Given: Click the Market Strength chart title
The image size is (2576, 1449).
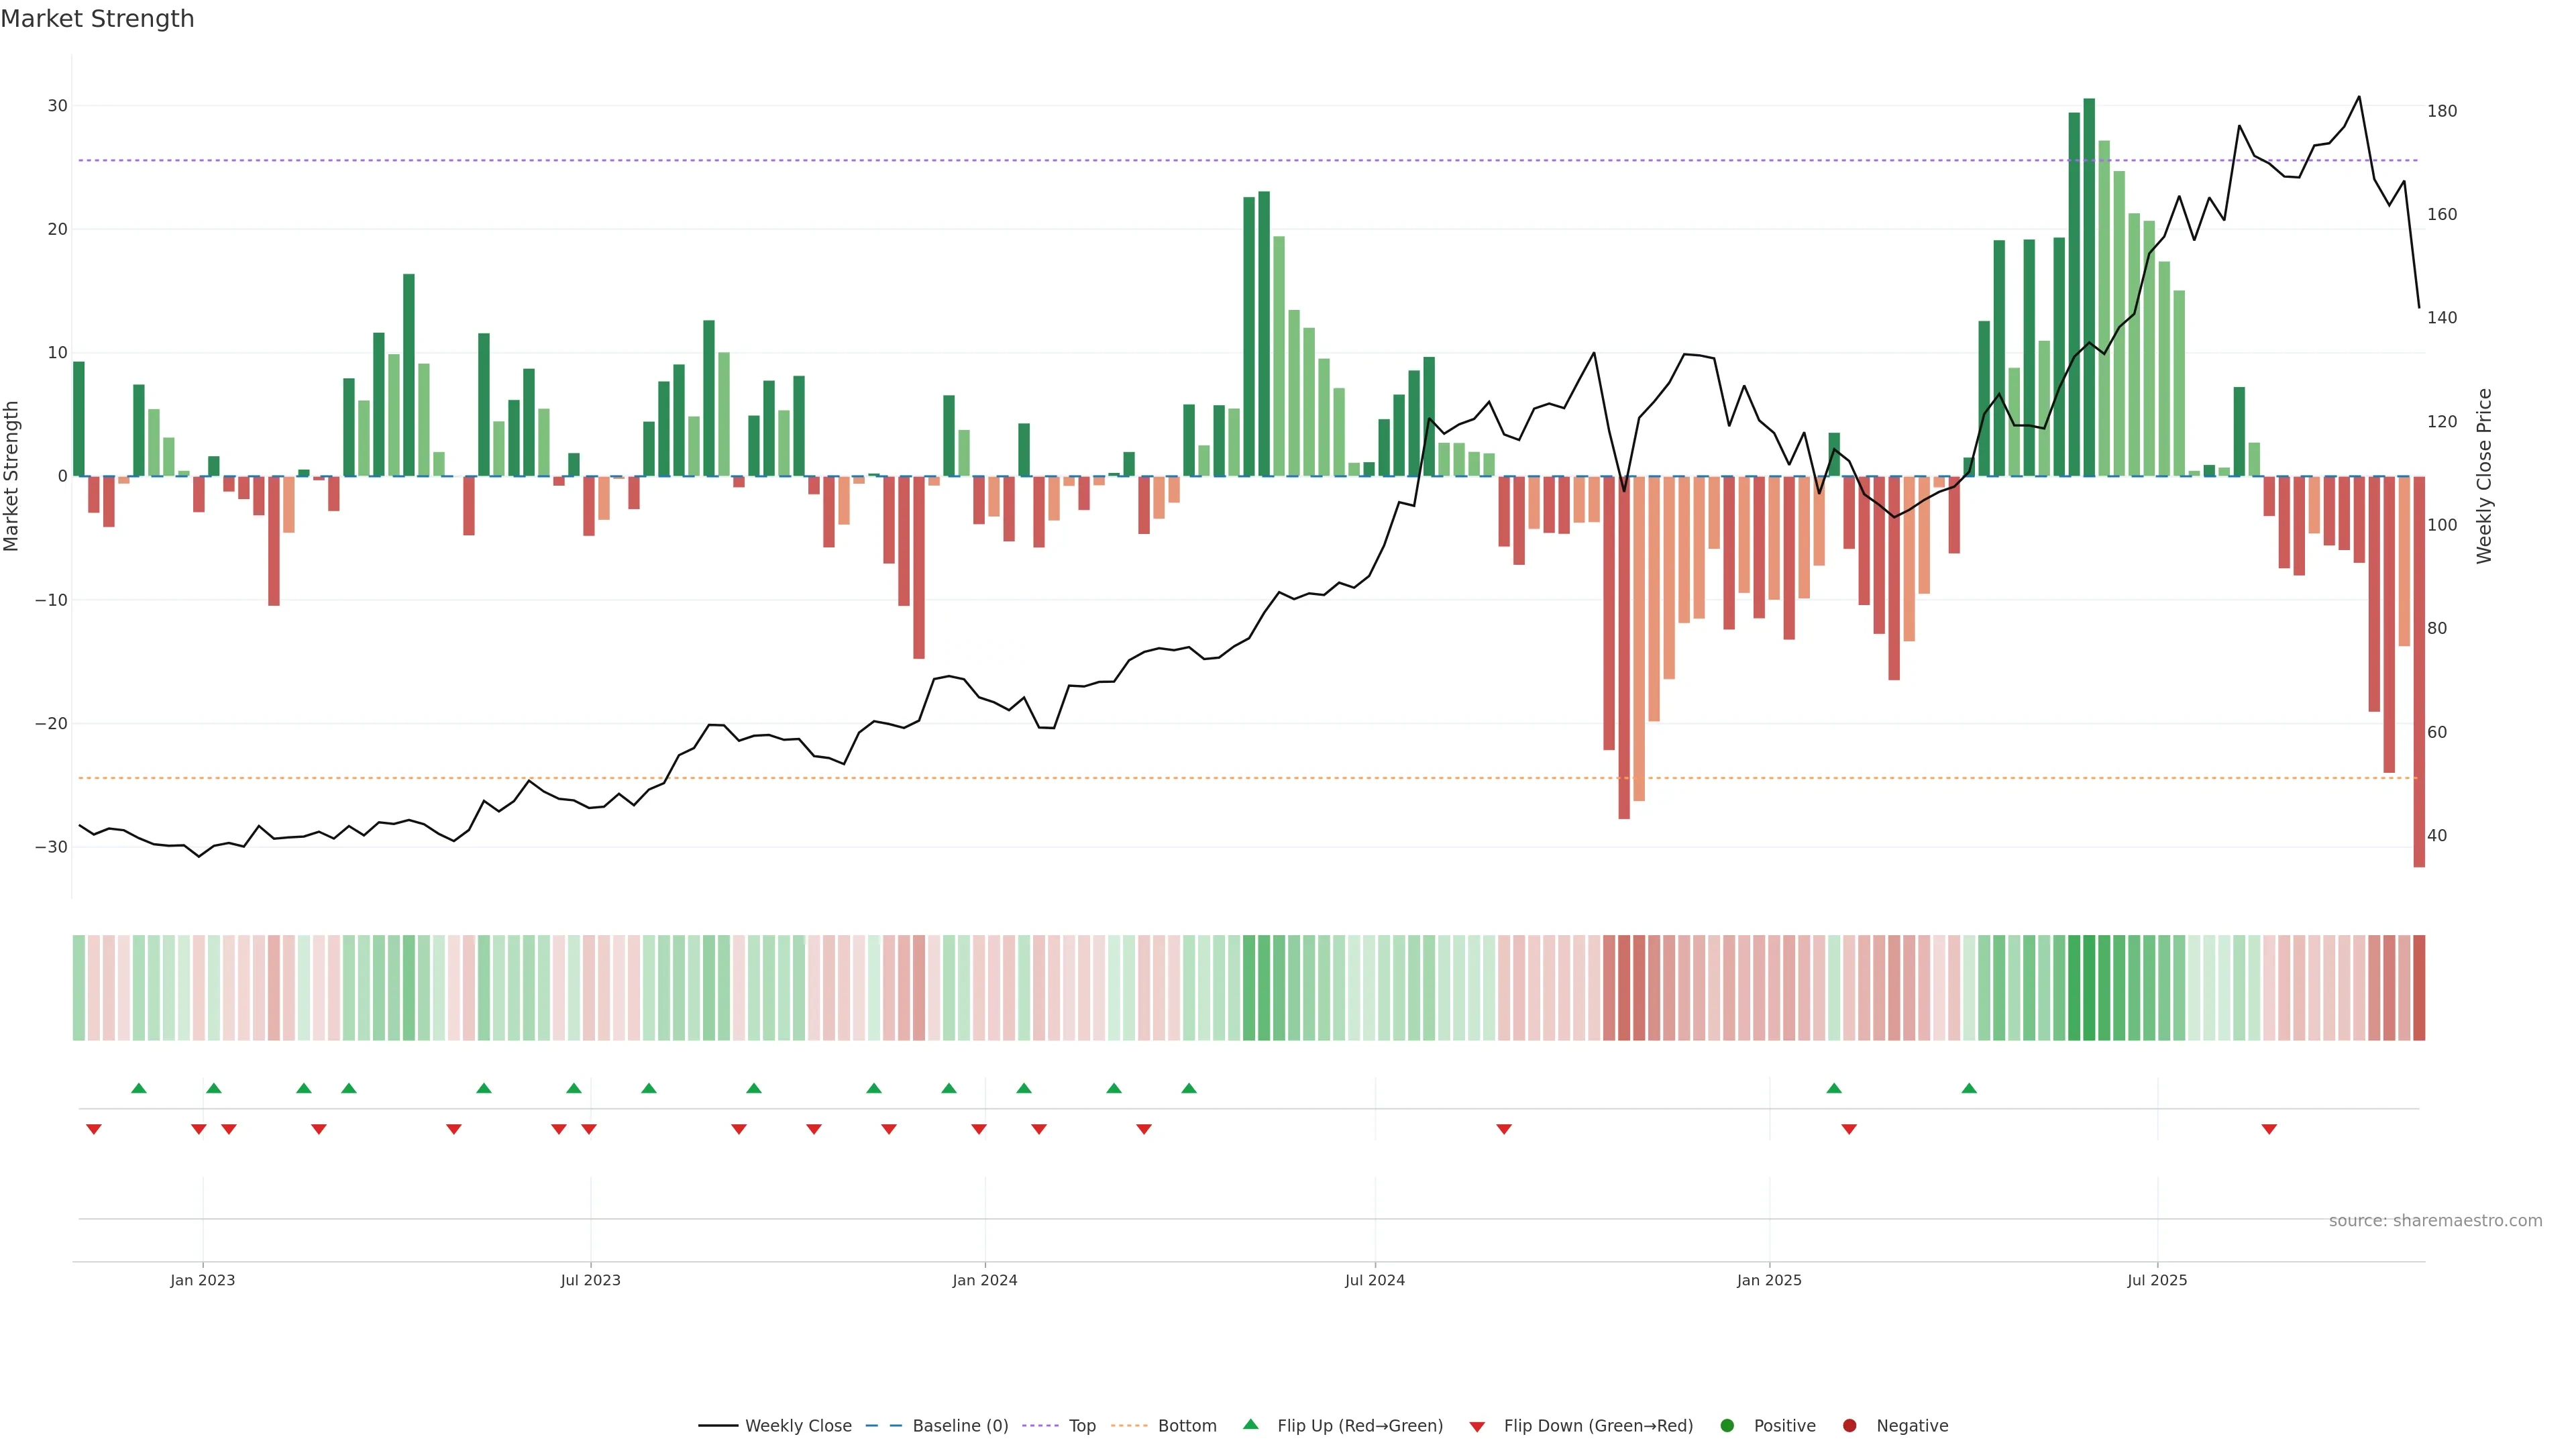Looking at the screenshot, I should coord(97,19).
